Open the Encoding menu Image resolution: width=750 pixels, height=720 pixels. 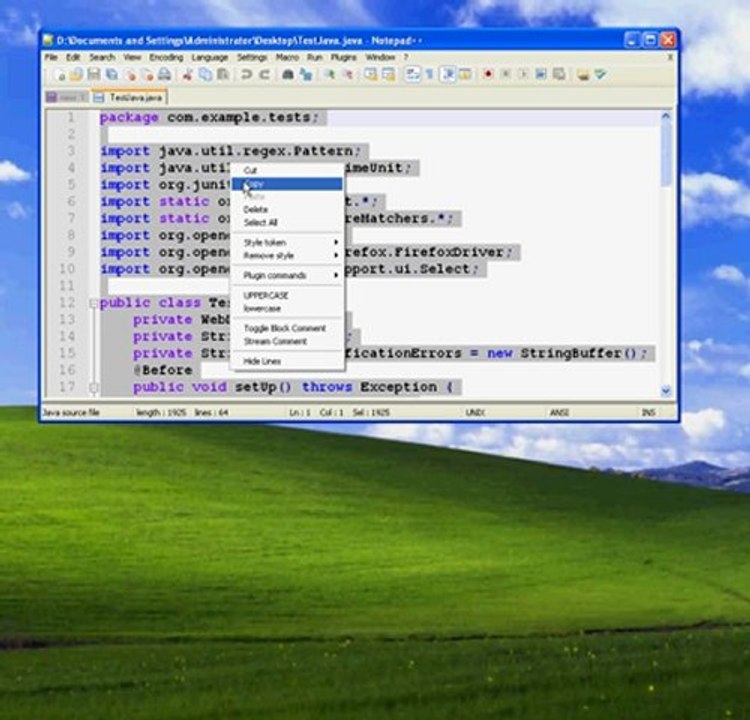(x=166, y=57)
